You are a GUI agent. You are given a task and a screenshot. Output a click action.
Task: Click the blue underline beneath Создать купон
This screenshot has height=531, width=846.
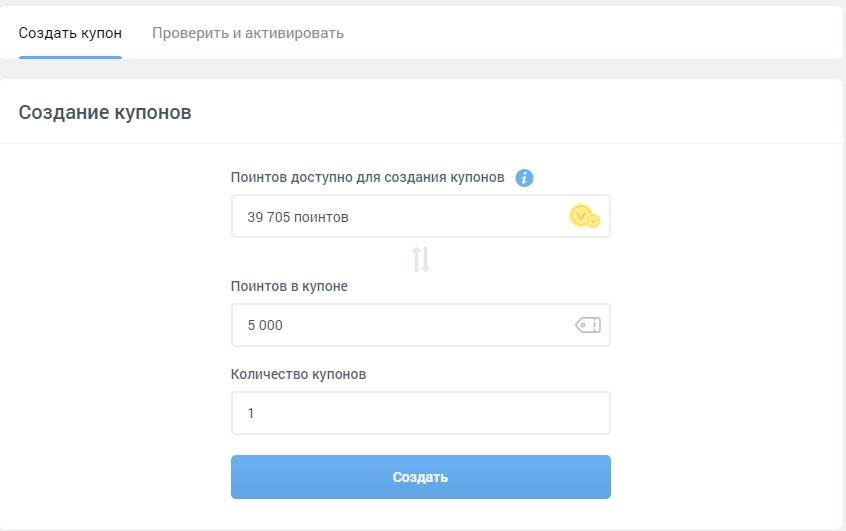coord(70,57)
